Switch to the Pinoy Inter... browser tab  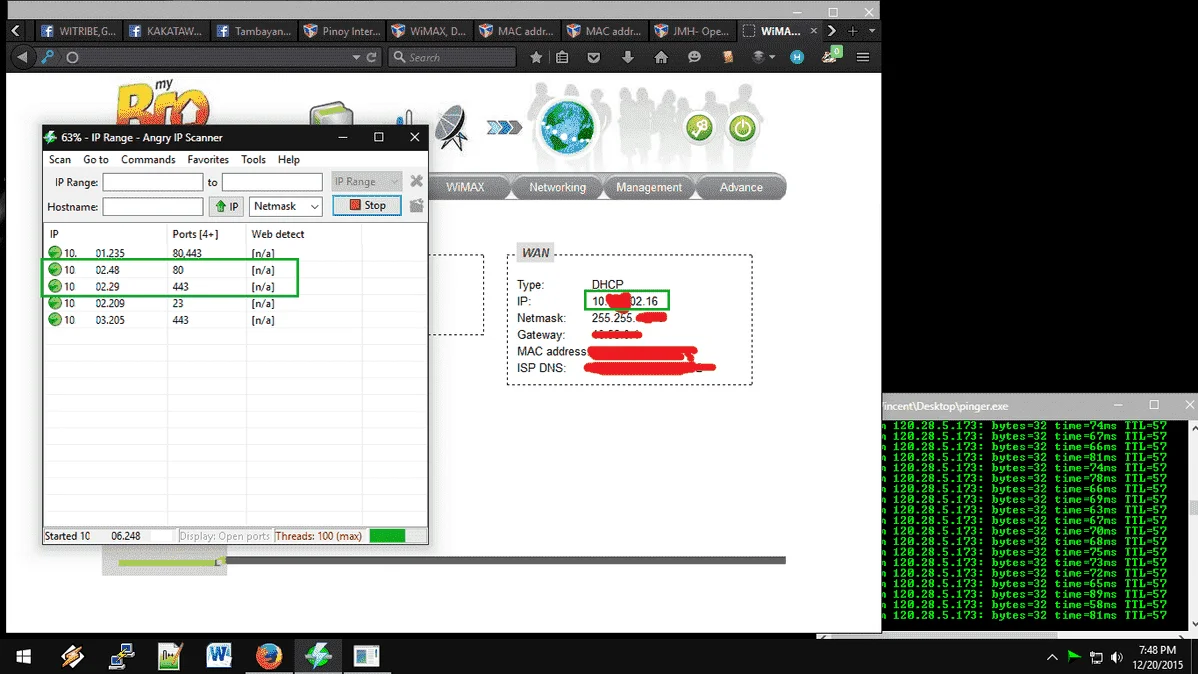342,31
